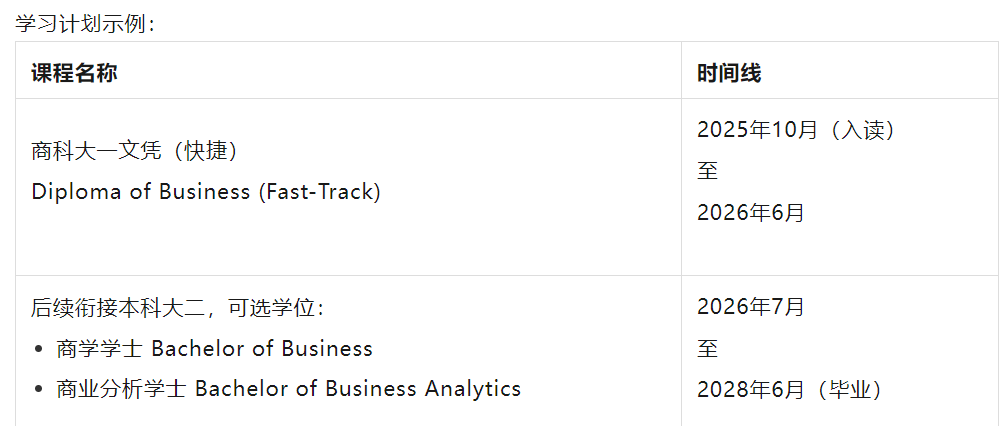This screenshot has height=426, width=1002.
Task: Click Diploma of Business (Fast-Track) text
Action: [206, 192]
